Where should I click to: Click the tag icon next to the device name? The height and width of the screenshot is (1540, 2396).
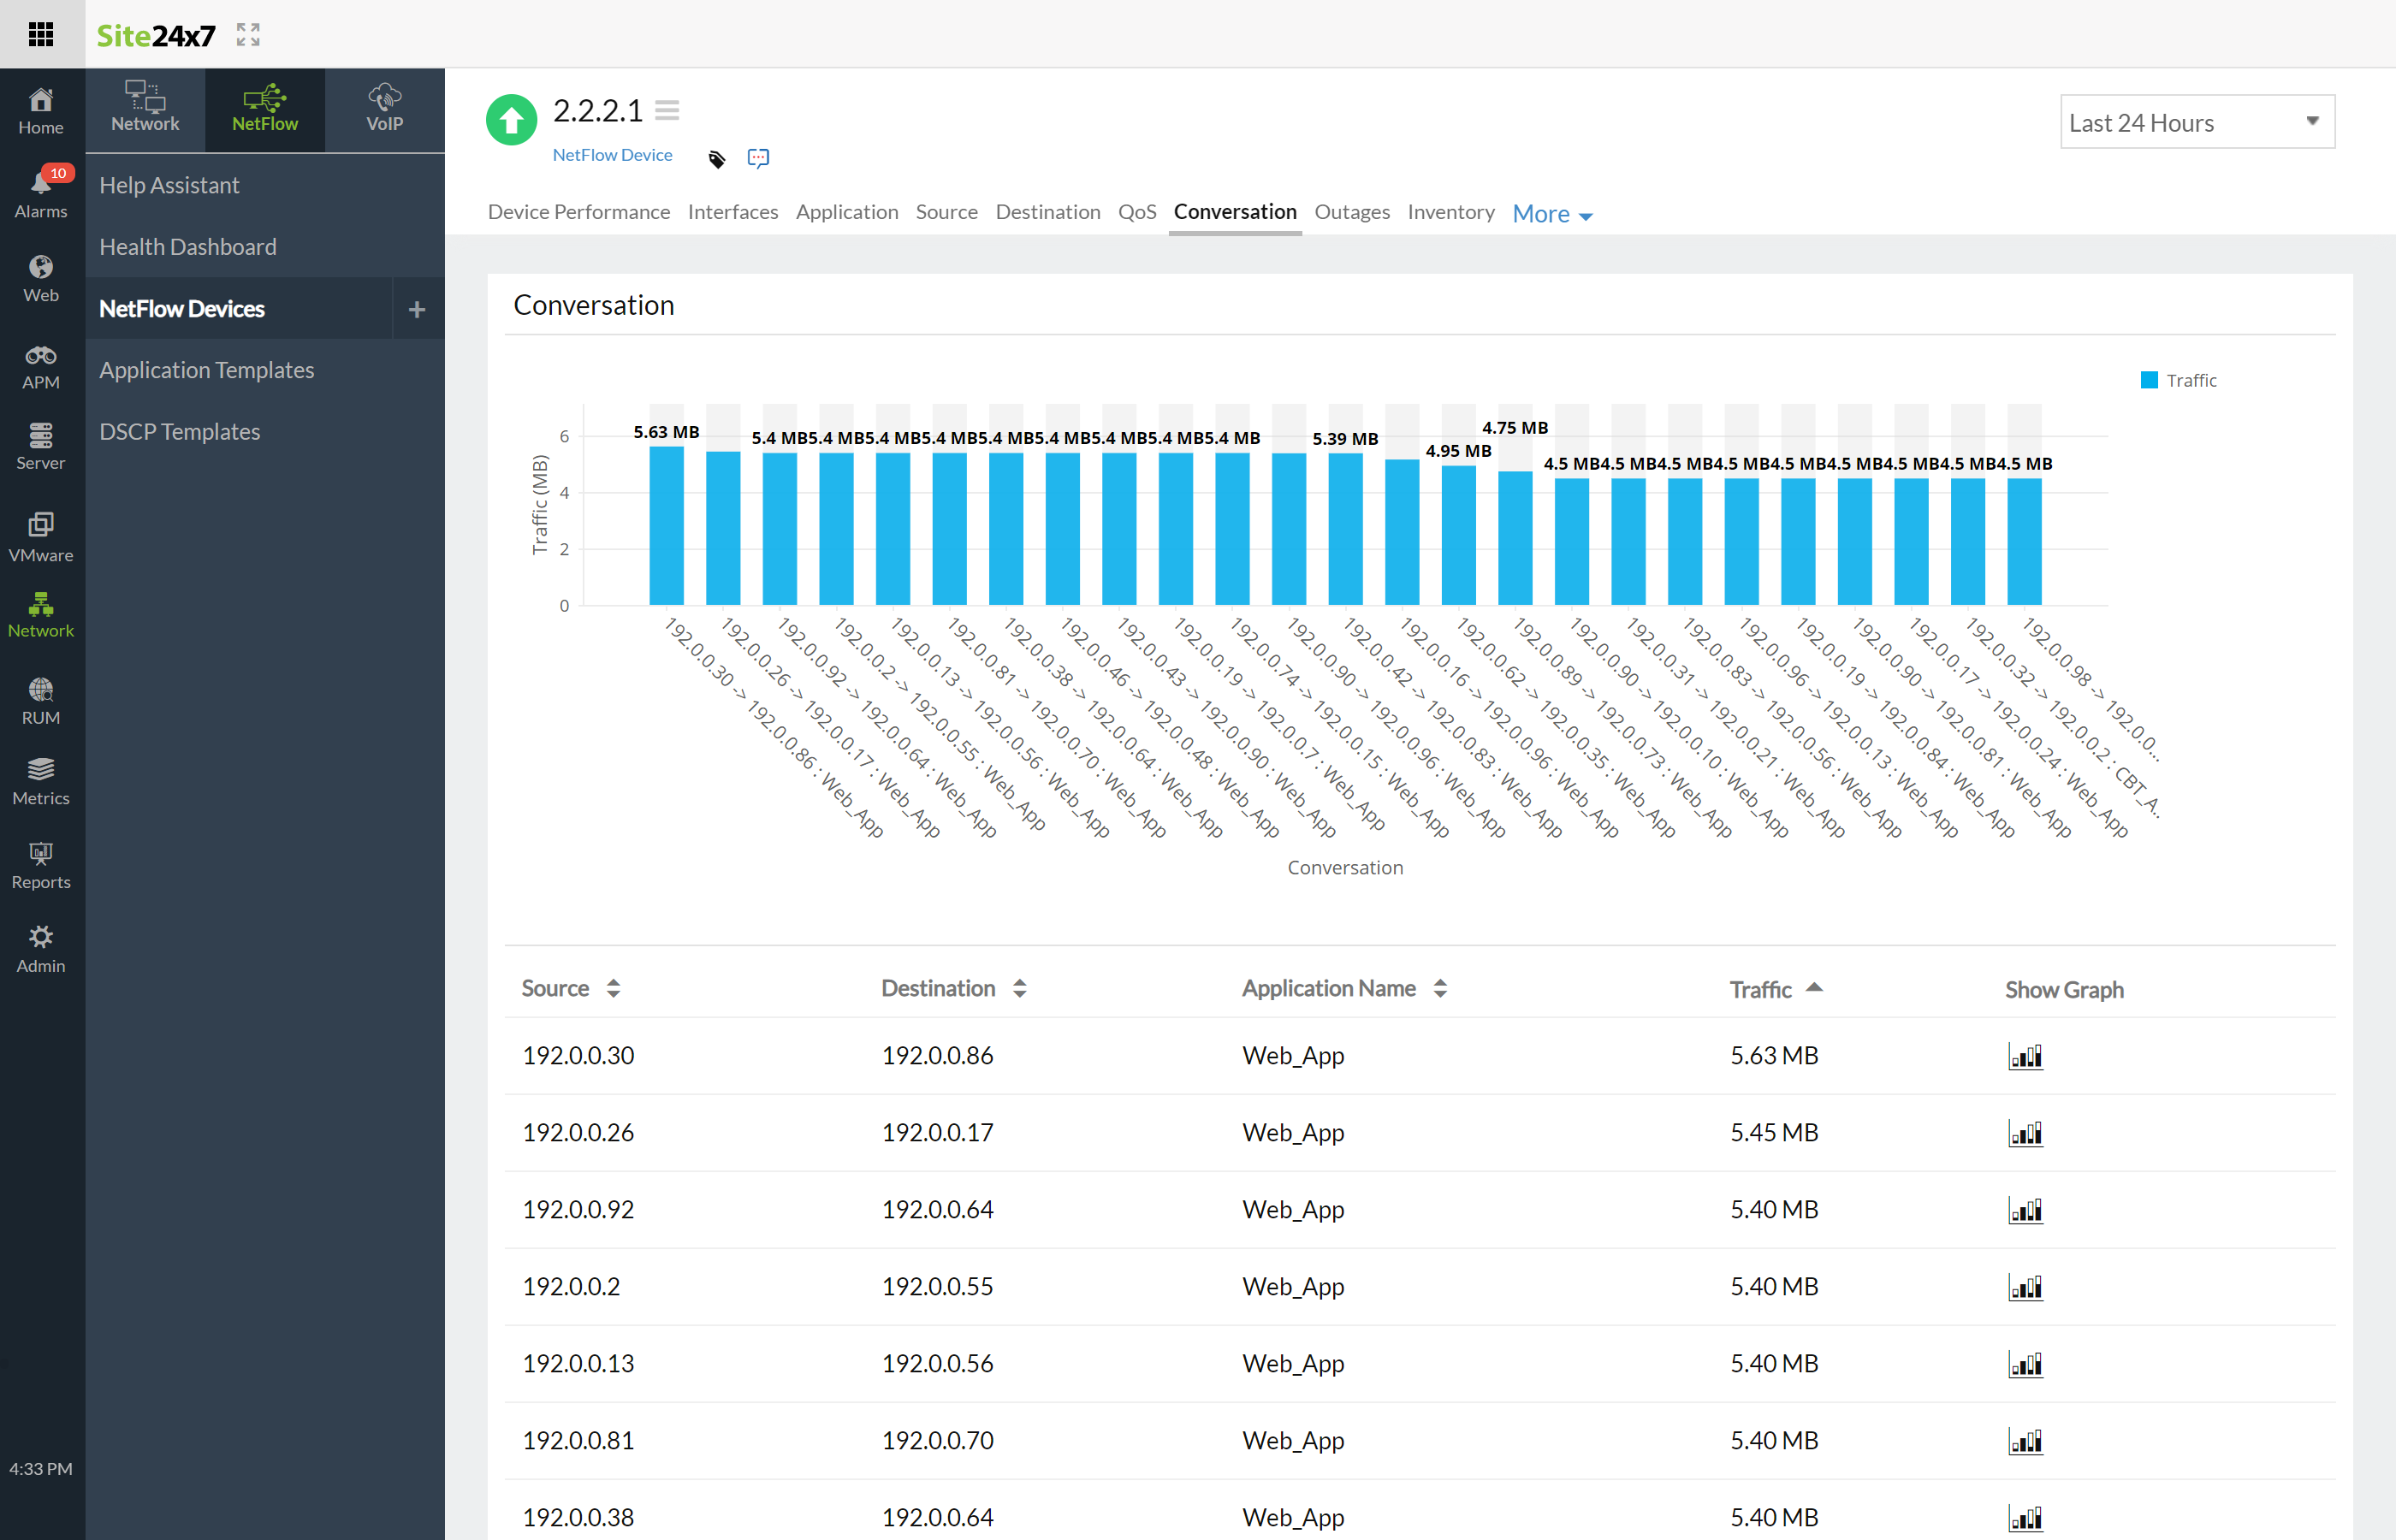click(x=716, y=158)
